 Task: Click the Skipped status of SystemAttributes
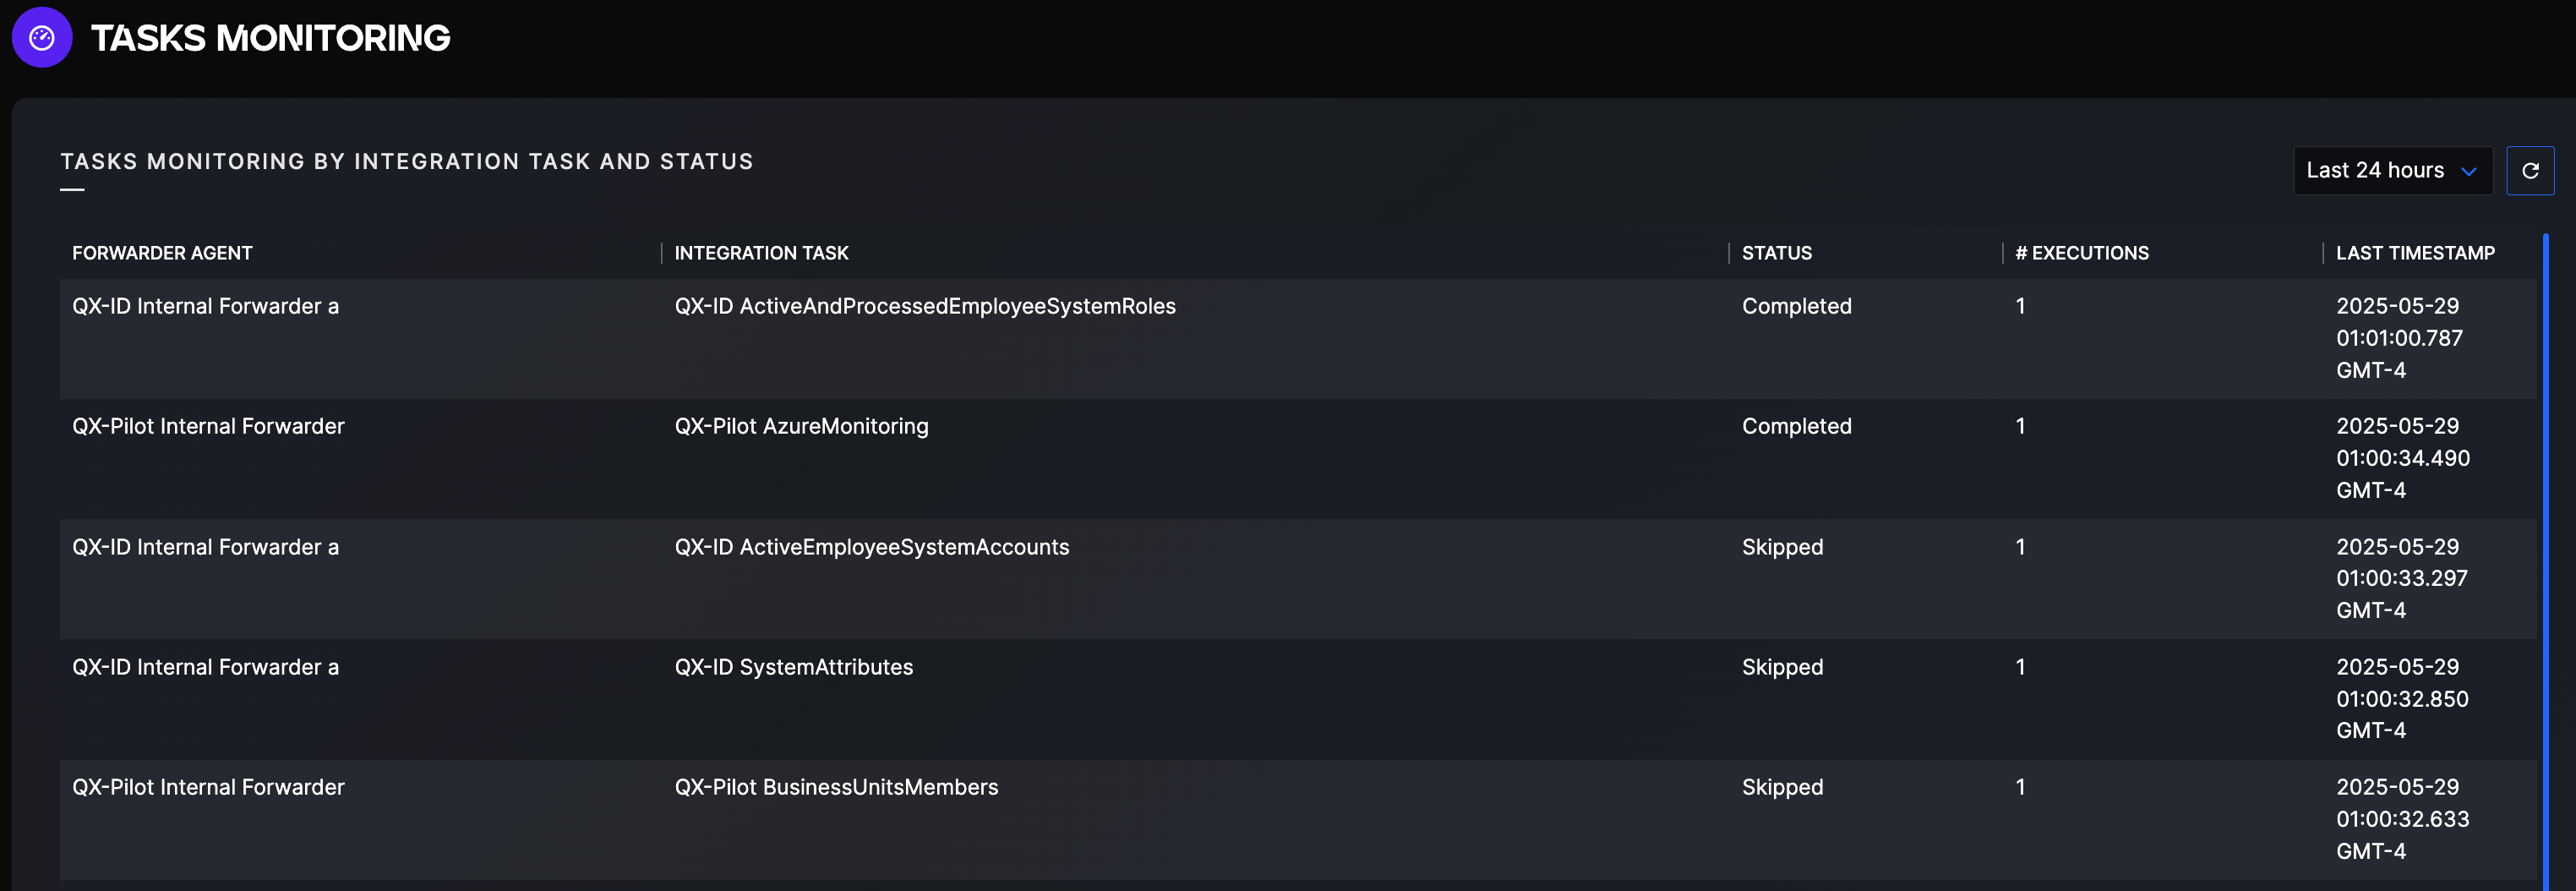point(1782,667)
